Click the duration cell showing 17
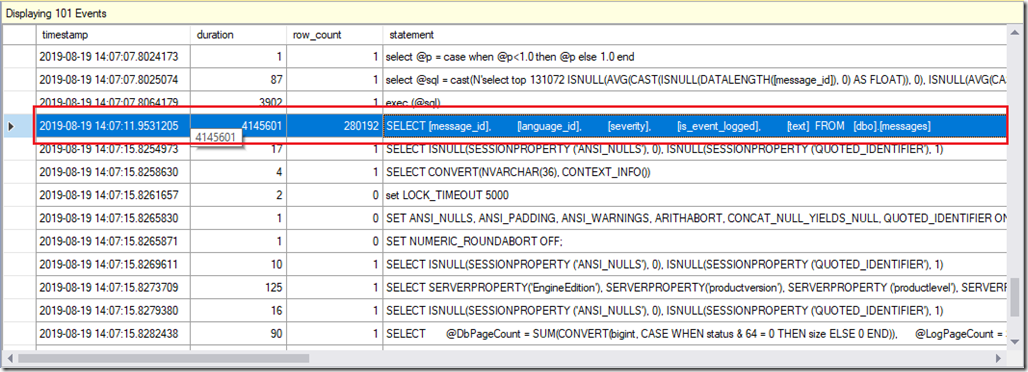Screen dimensions: 1028x372 click(239, 149)
